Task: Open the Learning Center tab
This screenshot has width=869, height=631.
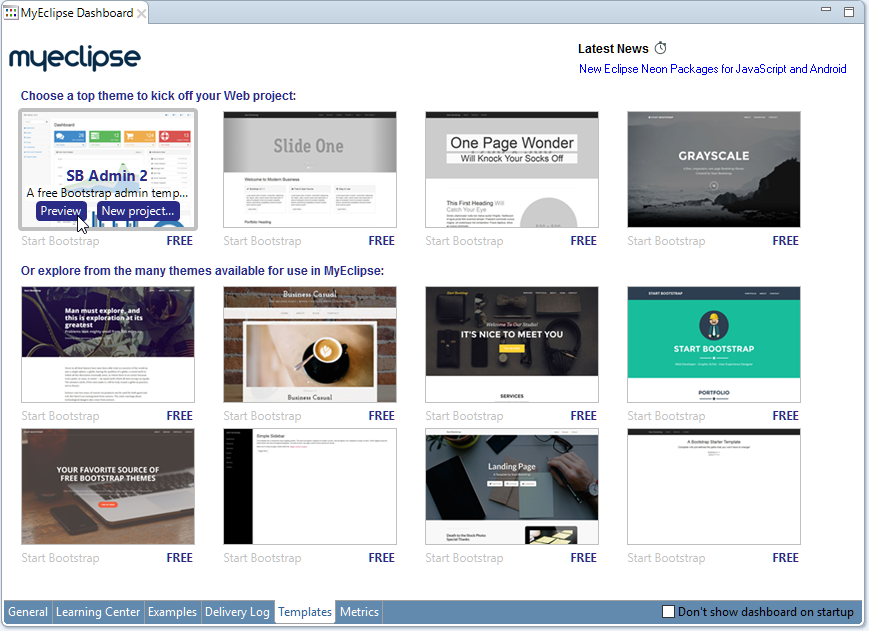Action: click(97, 611)
